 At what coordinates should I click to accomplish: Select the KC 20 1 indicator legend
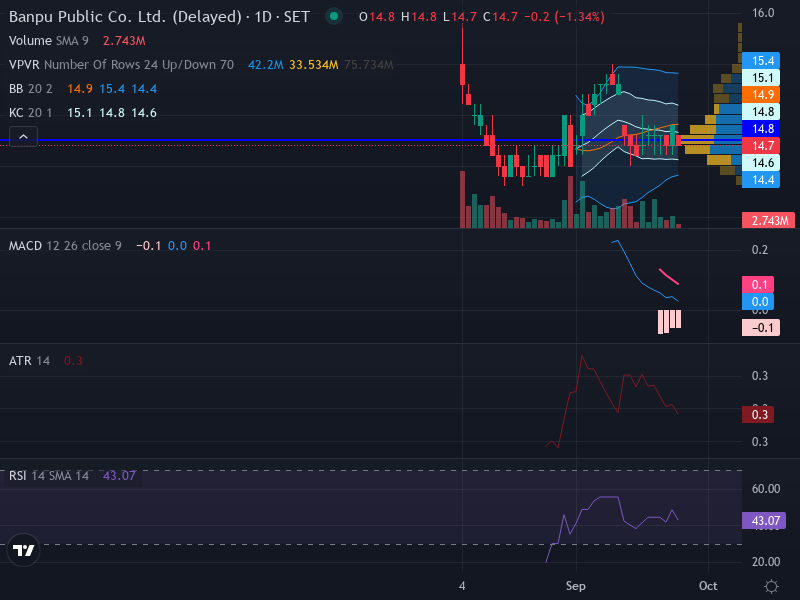[x=31, y=113]
